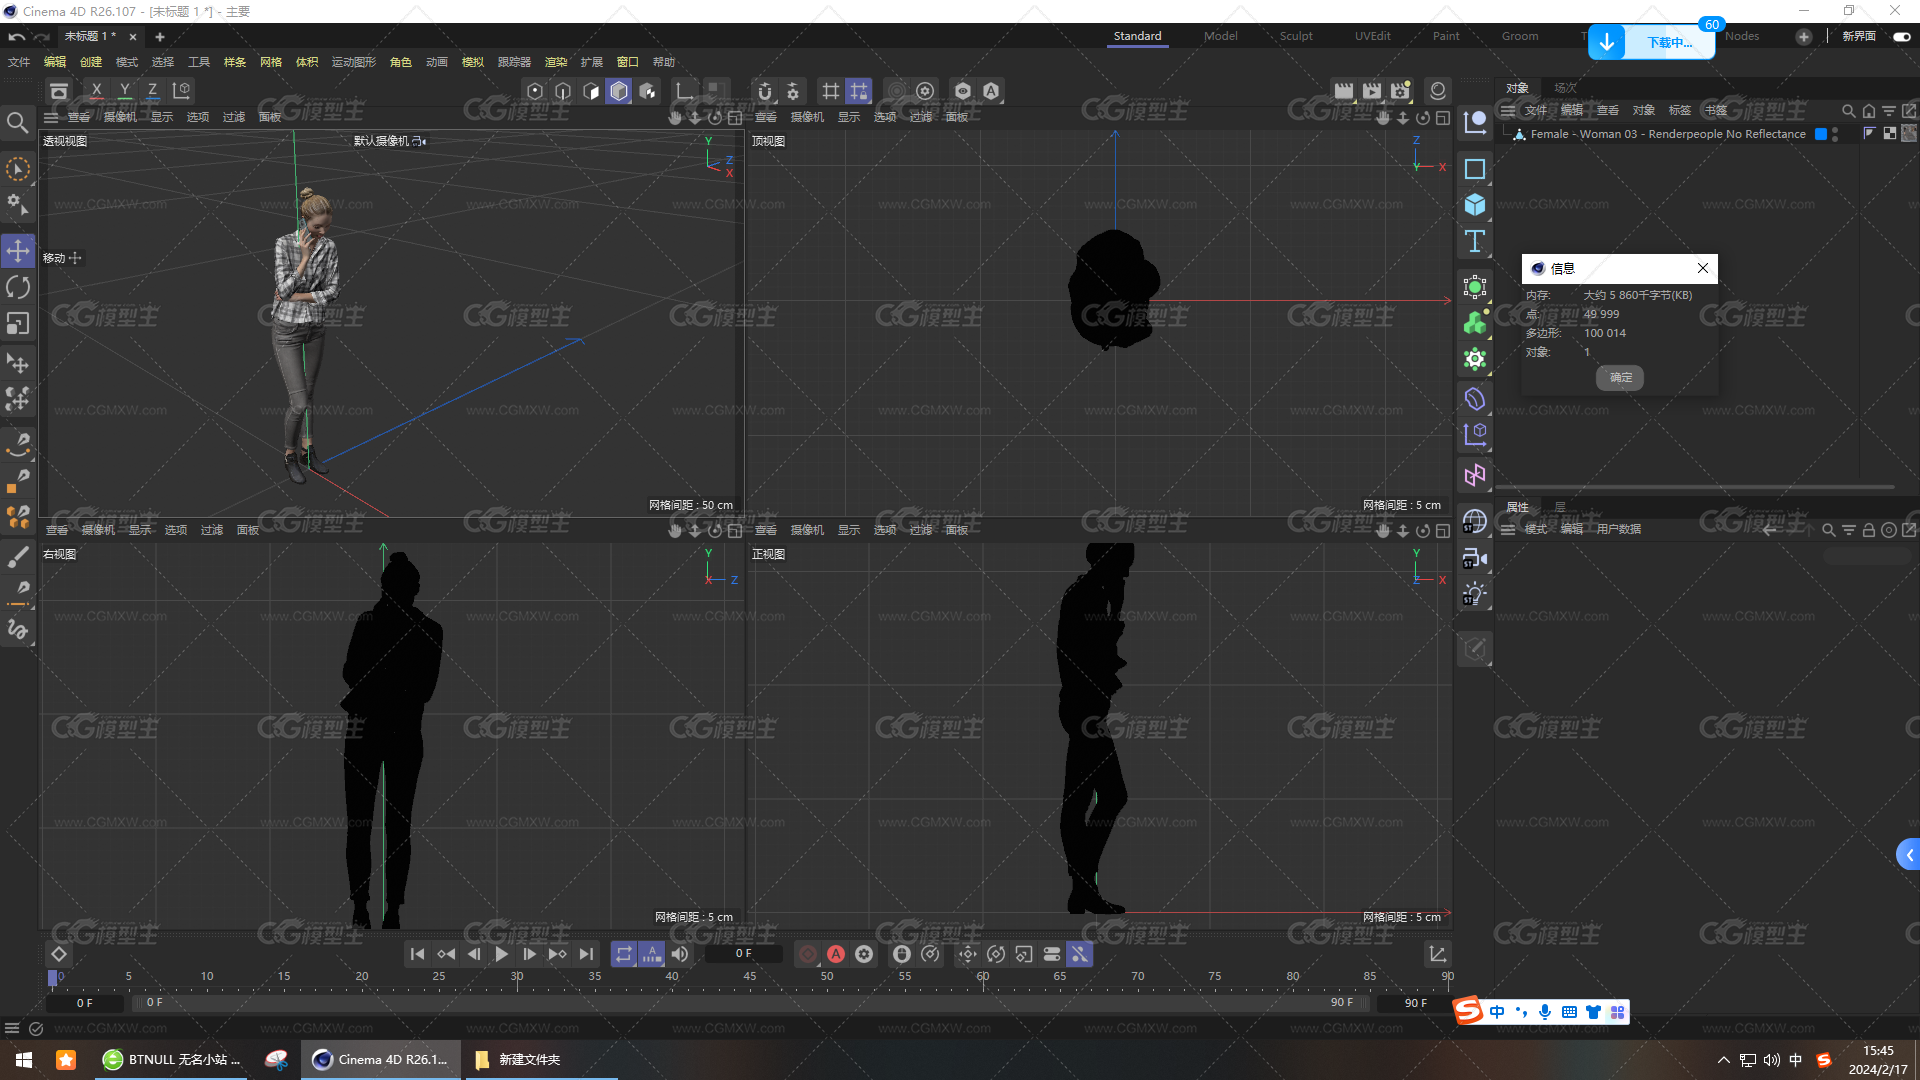
Task: Open perspective viewport hamburger menu
Action: click(x=51, y=117)
